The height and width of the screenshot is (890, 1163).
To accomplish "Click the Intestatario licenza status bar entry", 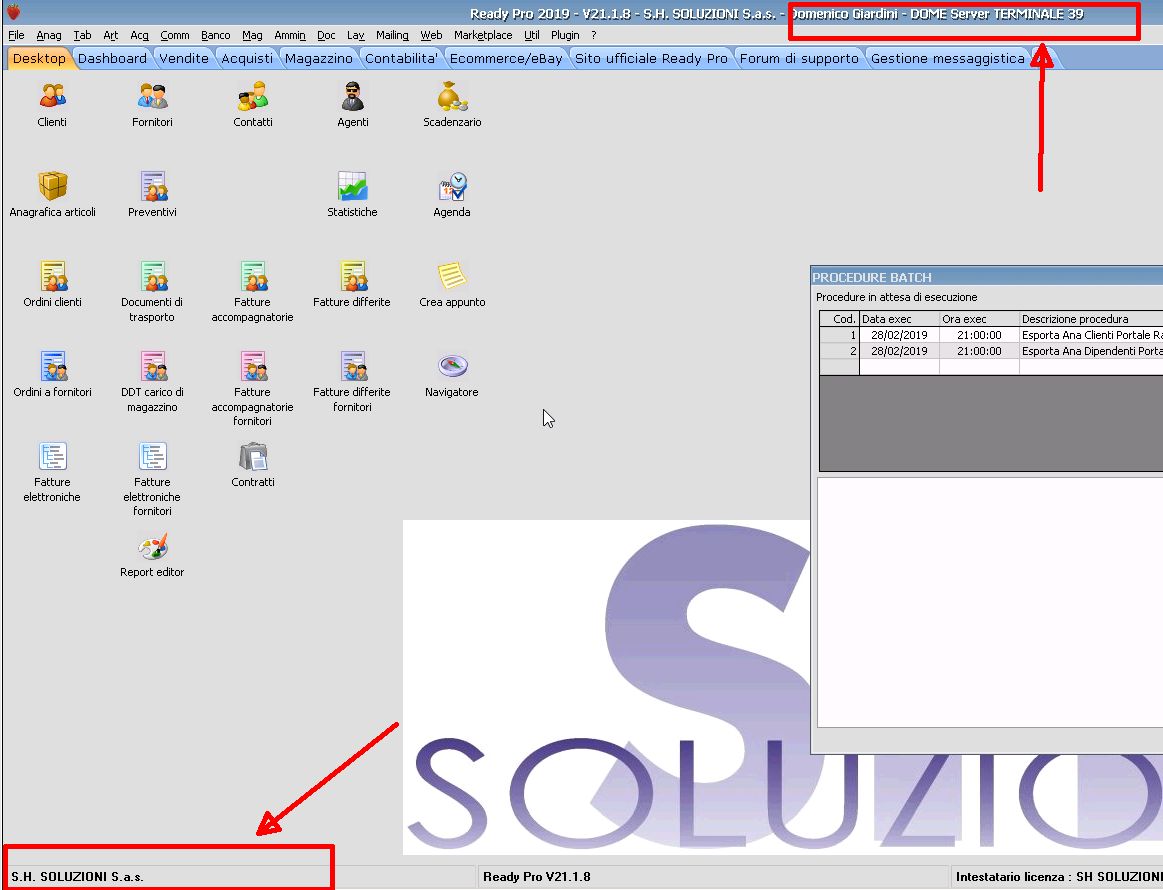I will [1058, 877].
